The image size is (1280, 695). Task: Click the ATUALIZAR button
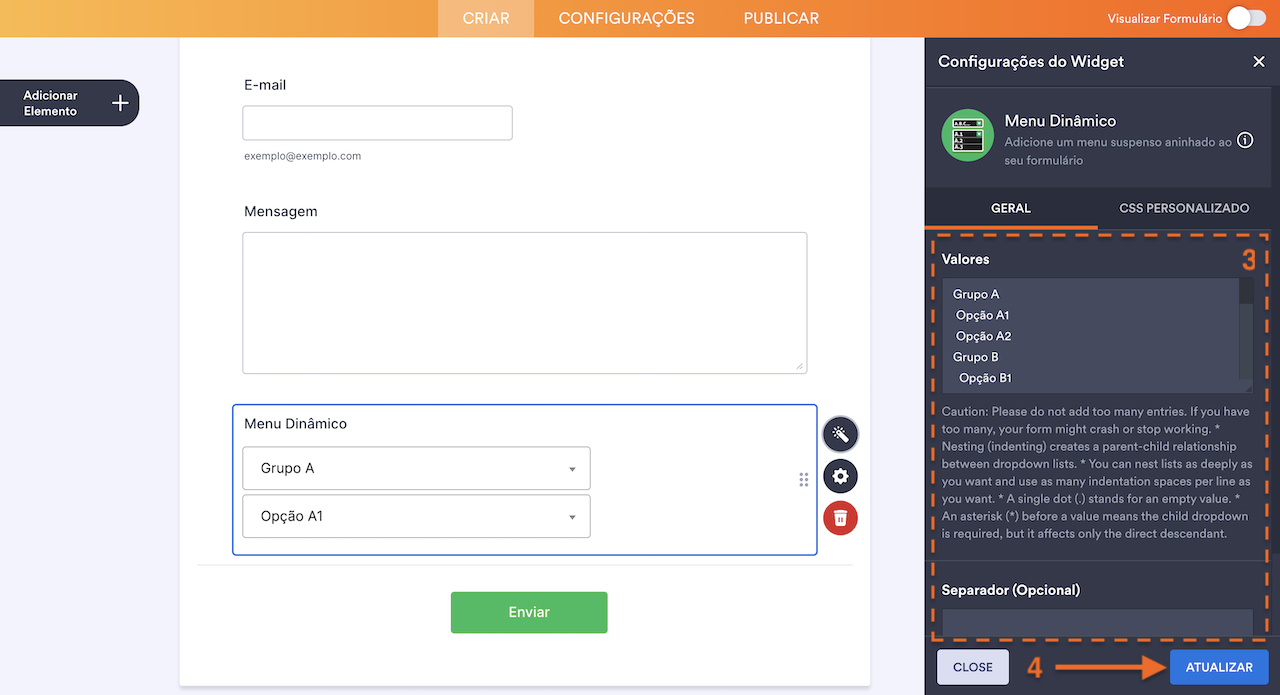tap(1219, 667)
